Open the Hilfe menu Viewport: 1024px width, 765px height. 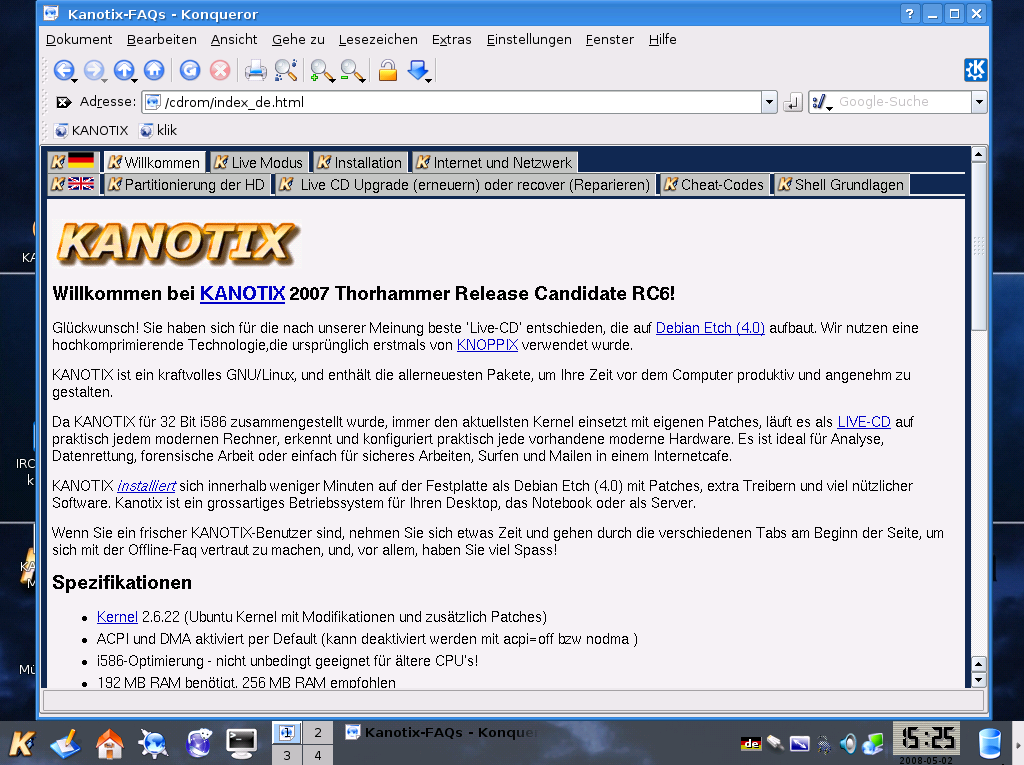pyautogui.click(x=662, y=39)
